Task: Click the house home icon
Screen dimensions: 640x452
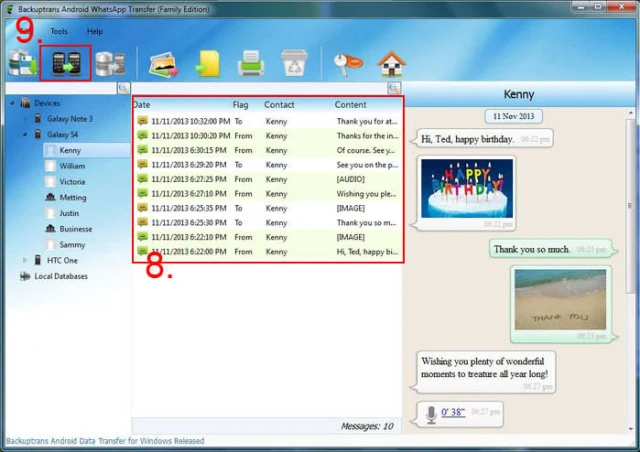Action: pos(391,63)
